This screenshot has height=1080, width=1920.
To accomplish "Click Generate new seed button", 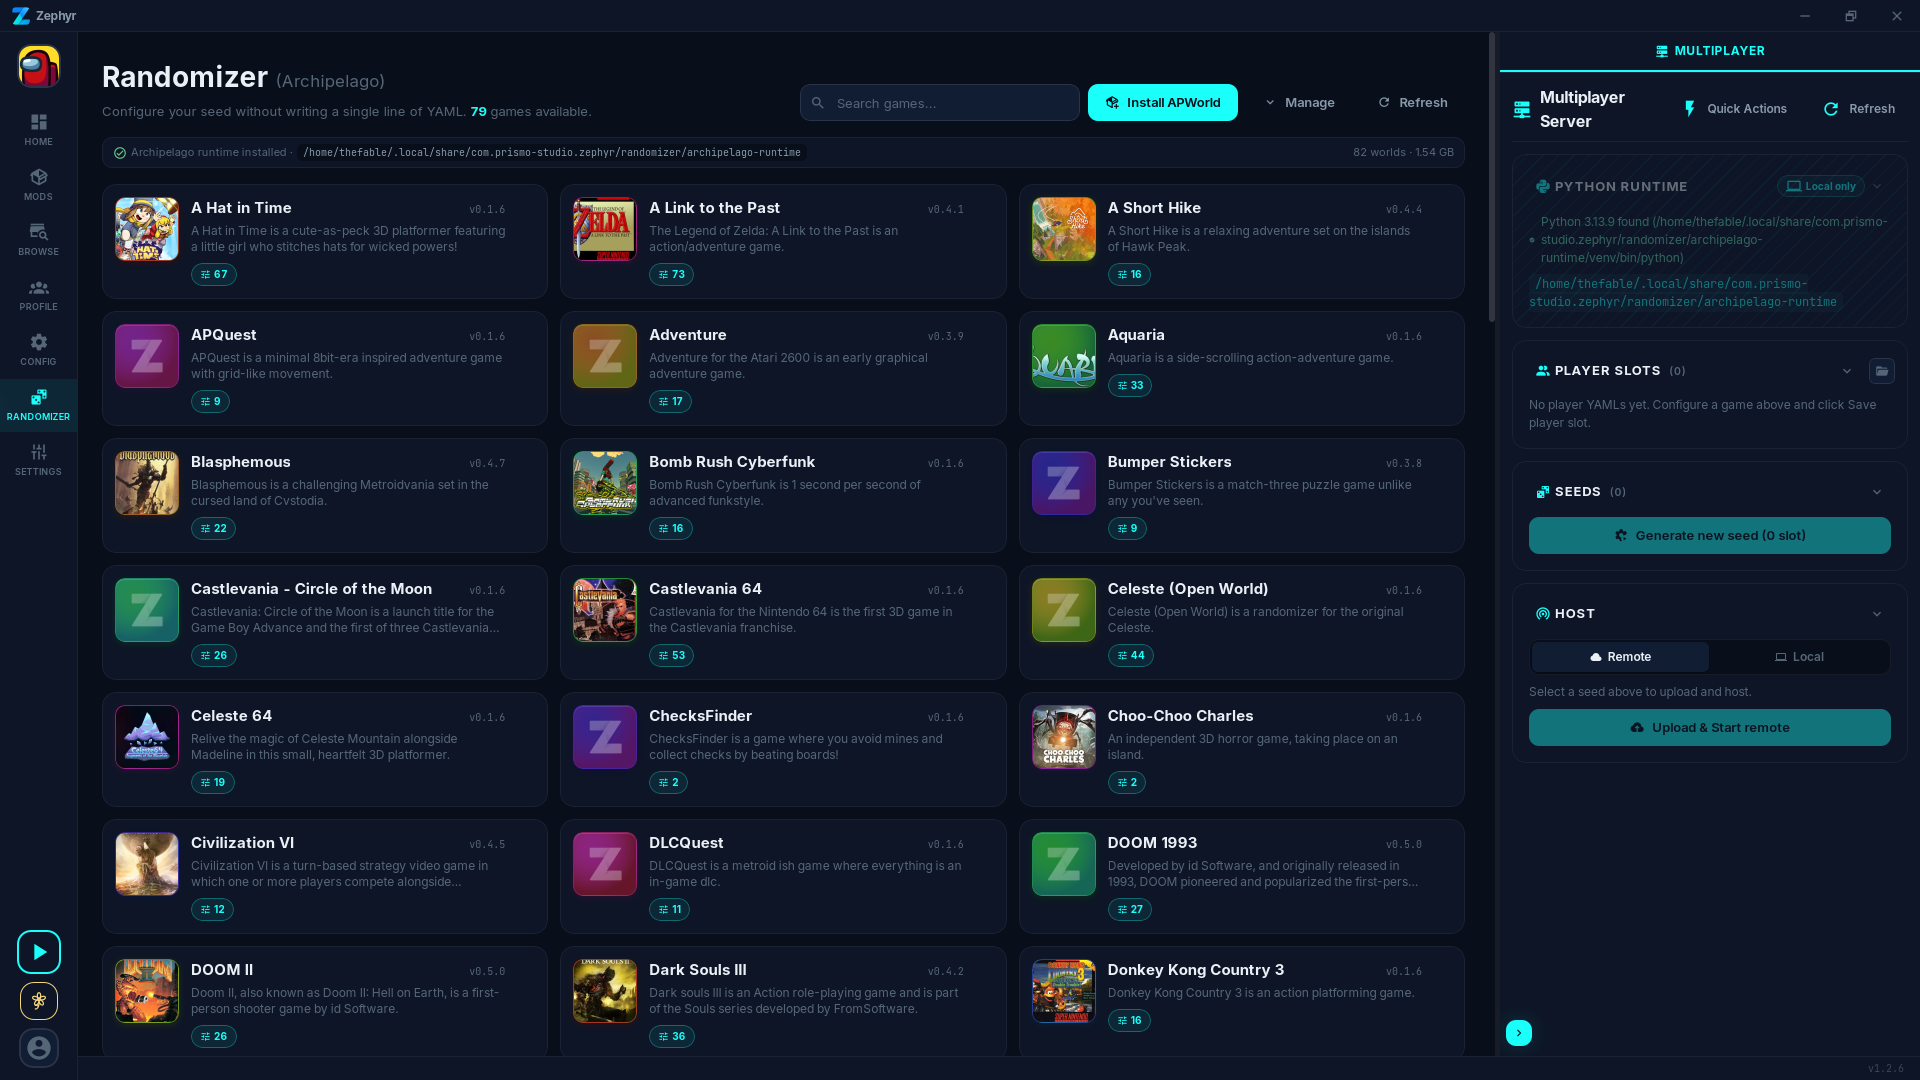I will (x=1710, y=536).
